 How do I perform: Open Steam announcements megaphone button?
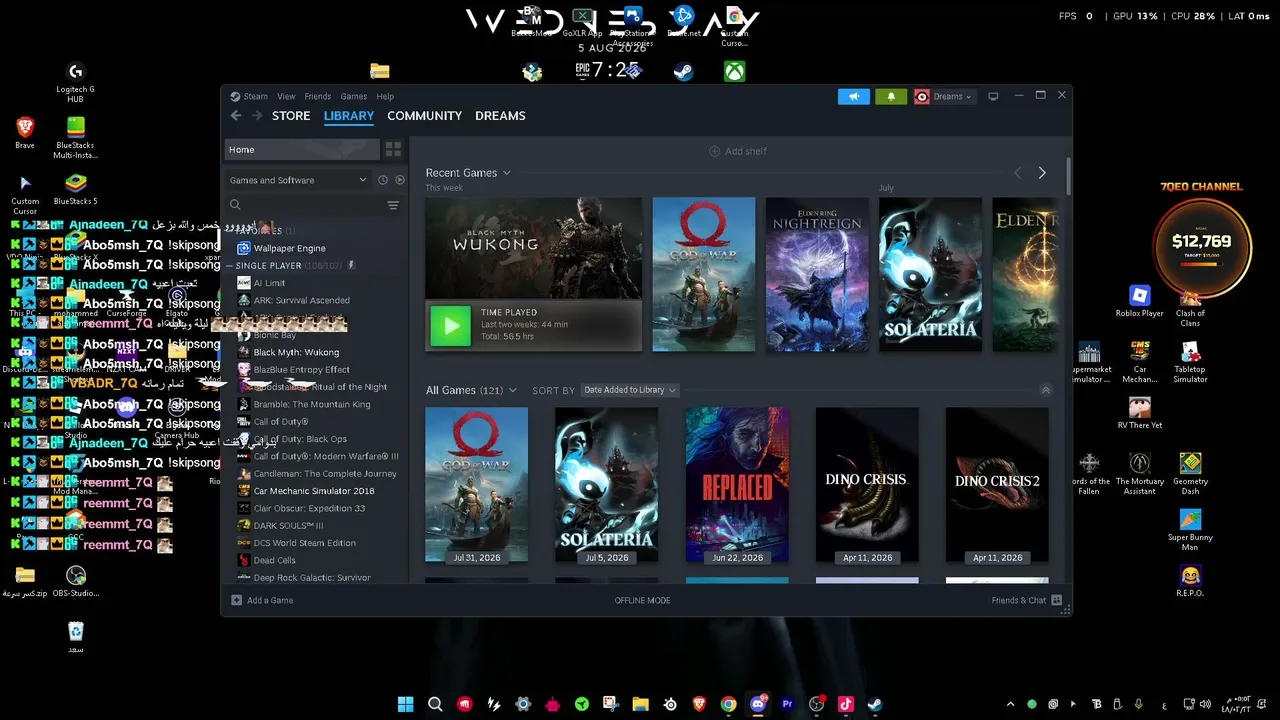[854, 96]
